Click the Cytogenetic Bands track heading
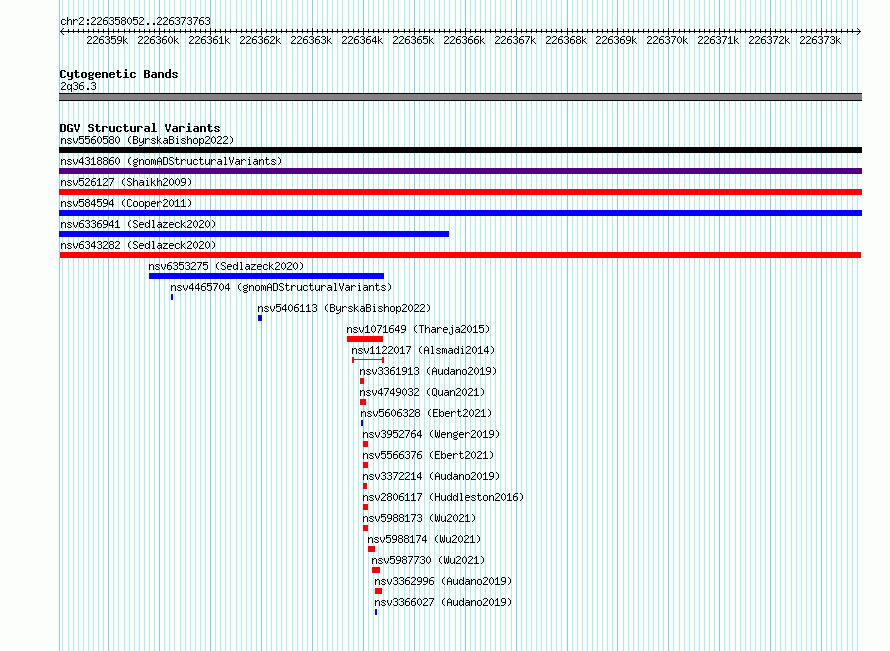 (119, 74)
